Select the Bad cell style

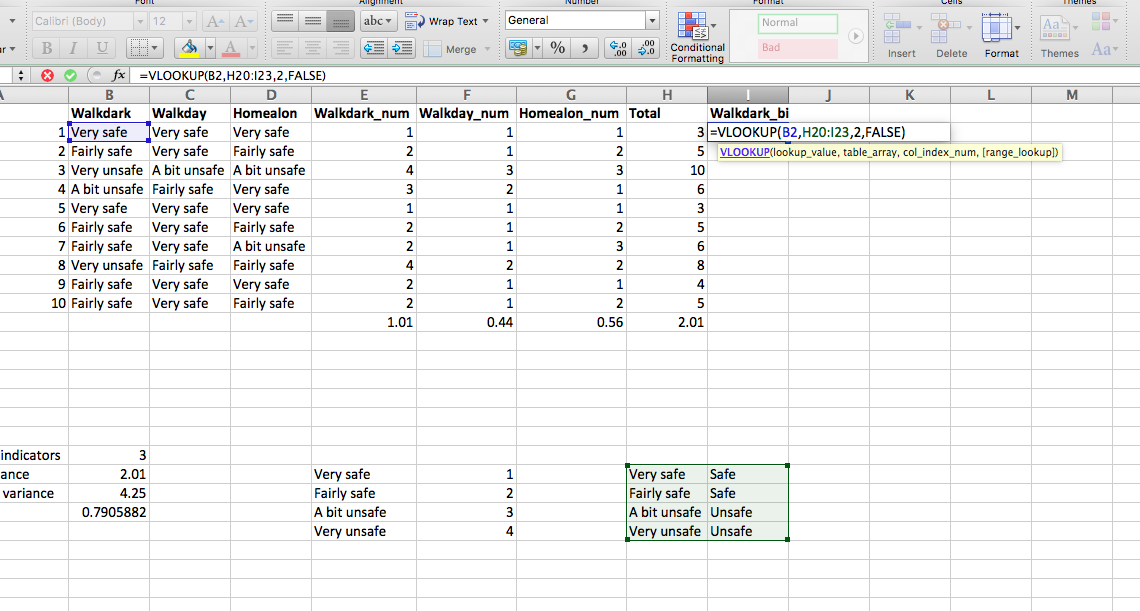(x=797, y=47)
